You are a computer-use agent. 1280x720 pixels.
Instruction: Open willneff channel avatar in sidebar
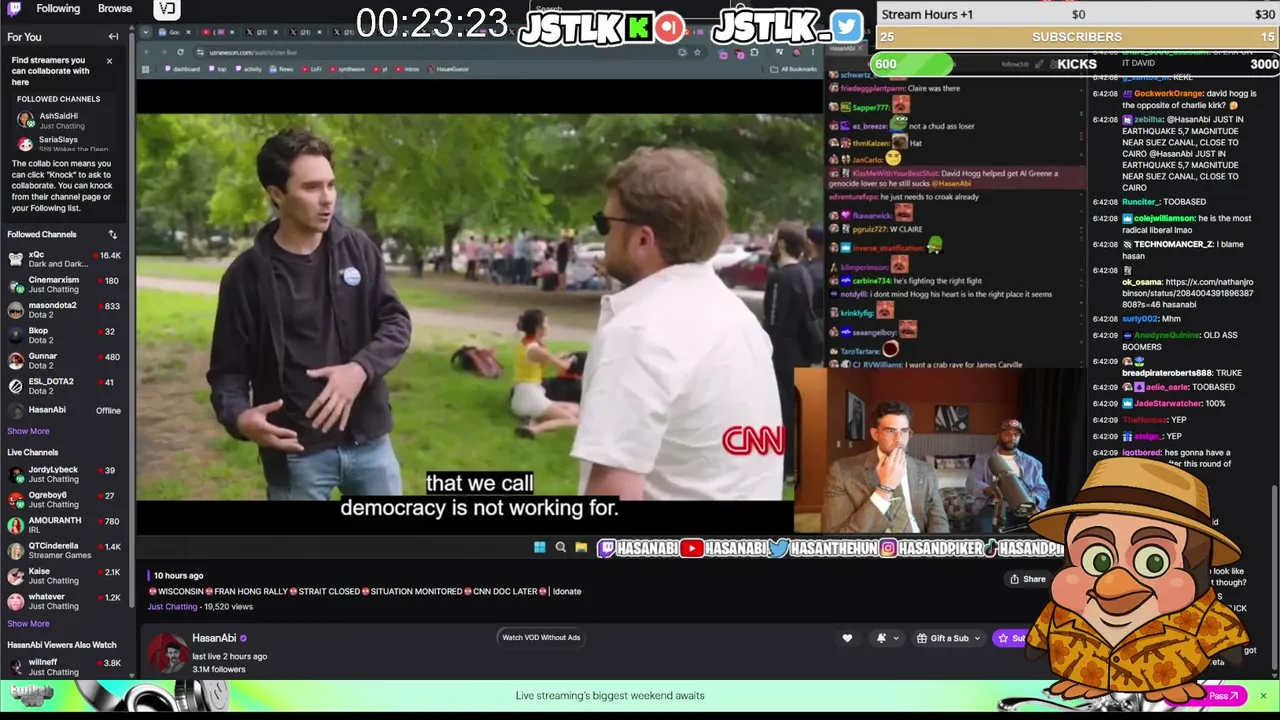pyautogui.click(x=15, y=667)
